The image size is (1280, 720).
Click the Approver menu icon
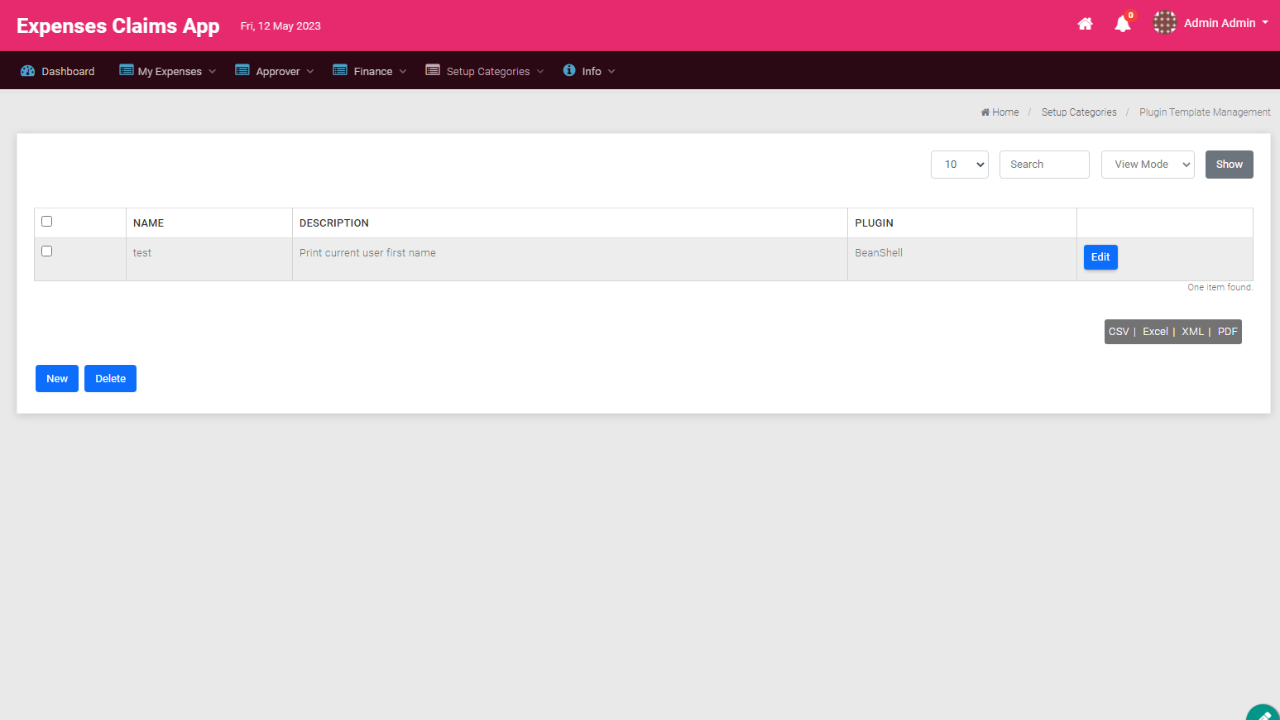point(242,70)
